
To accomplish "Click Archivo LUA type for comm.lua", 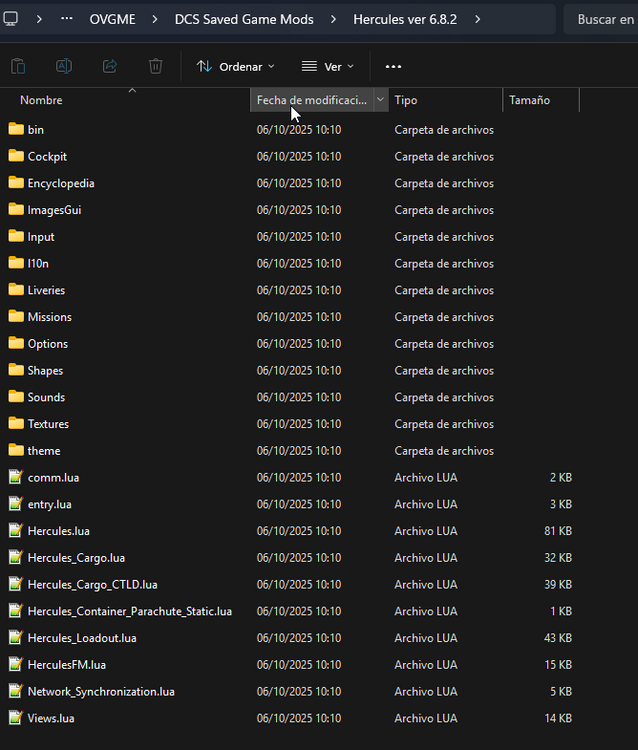I will [x=426, y=477].
